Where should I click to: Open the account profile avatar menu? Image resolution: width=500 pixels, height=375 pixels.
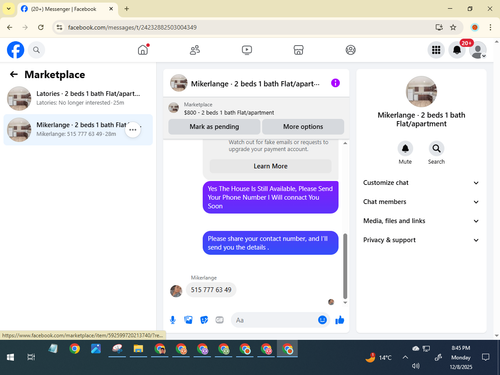click(x=478, y=50)
